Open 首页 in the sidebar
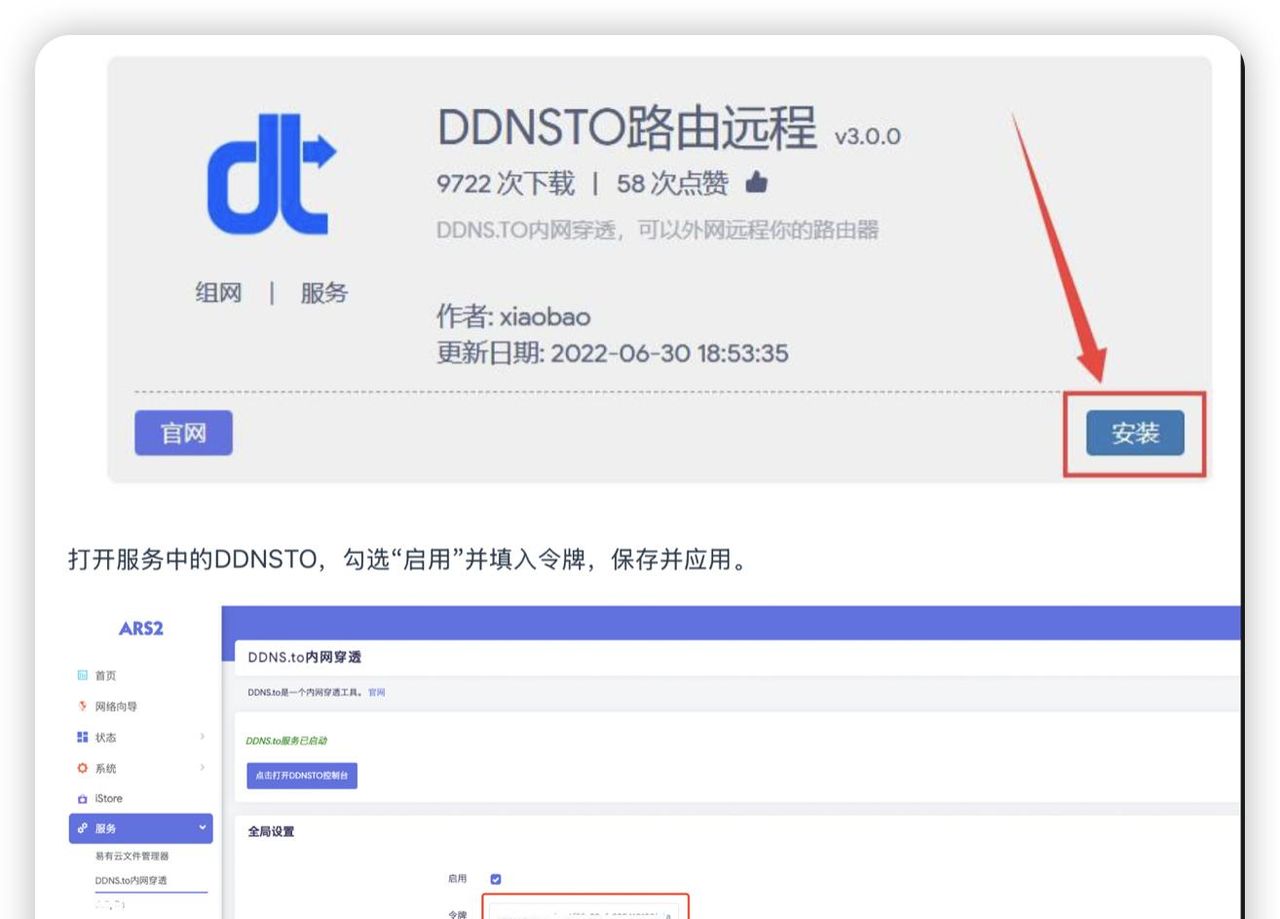Viewport: 1280px width, 919px height. tap(106, 676)
